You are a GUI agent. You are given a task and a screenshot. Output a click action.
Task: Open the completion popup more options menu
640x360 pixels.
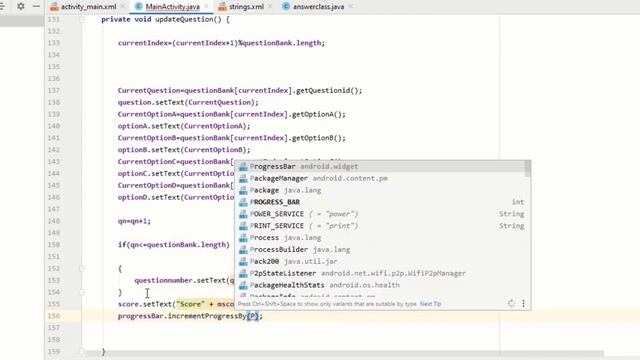[x=523, y=303]
